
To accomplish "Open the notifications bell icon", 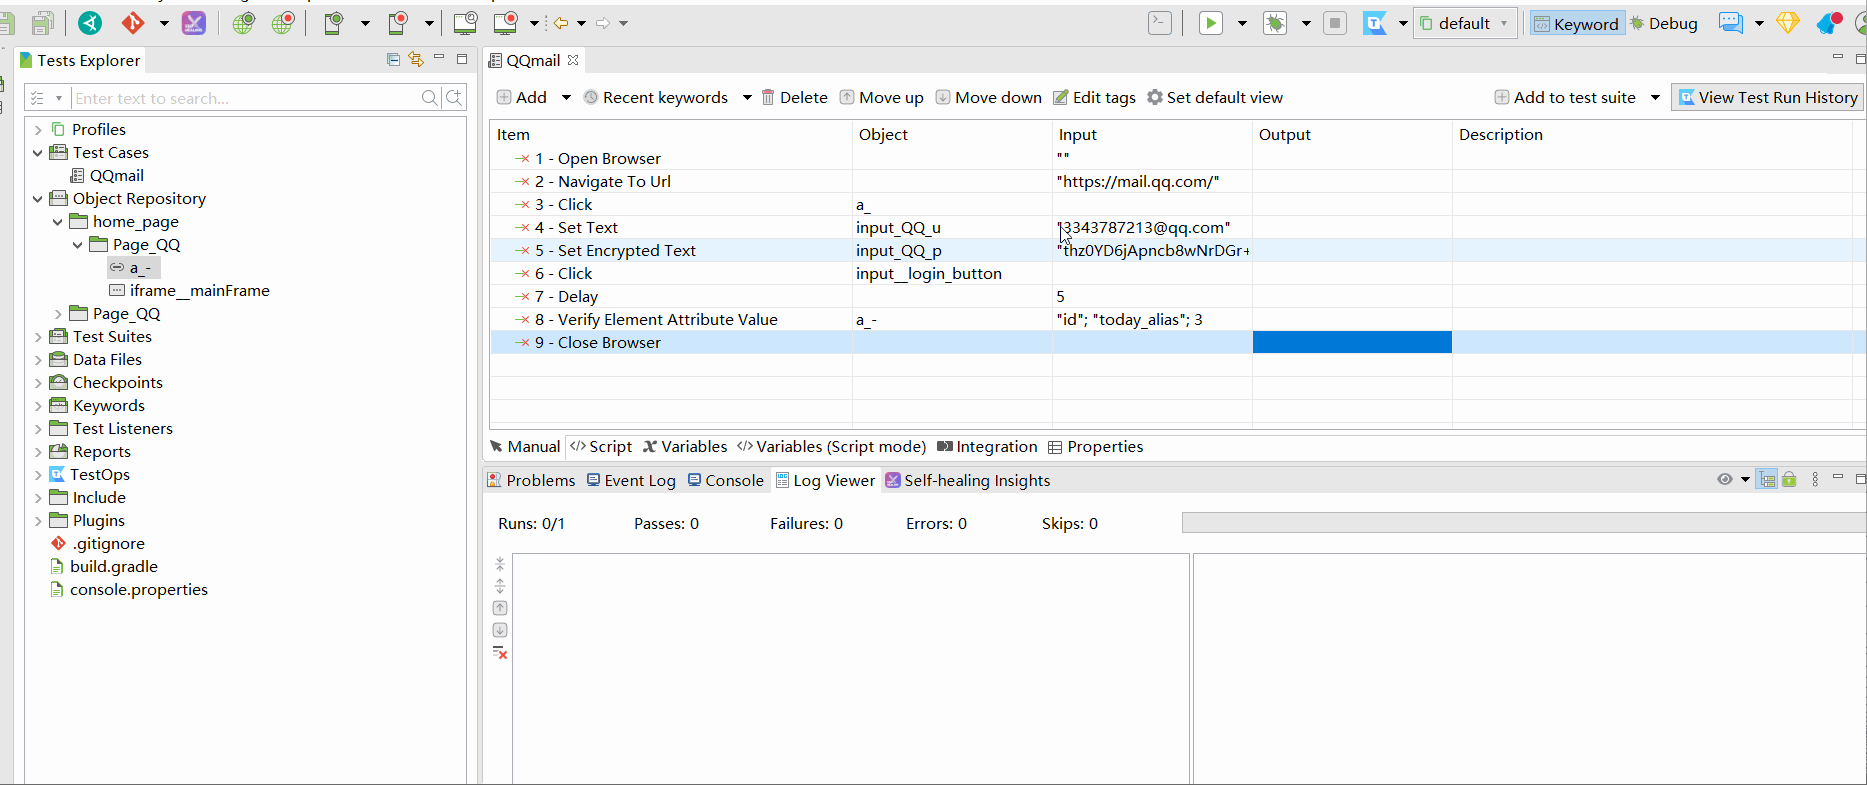I will 1829,23.
